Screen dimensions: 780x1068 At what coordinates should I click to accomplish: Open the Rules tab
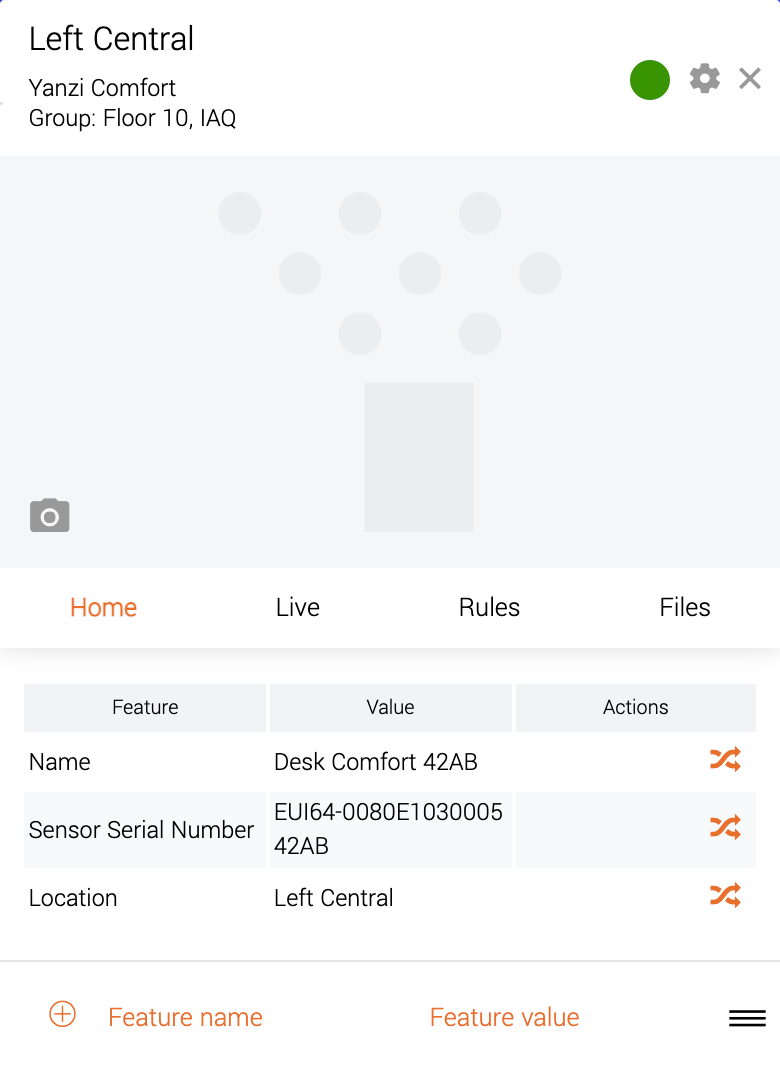pyautogui.click(x=489, y=608)
